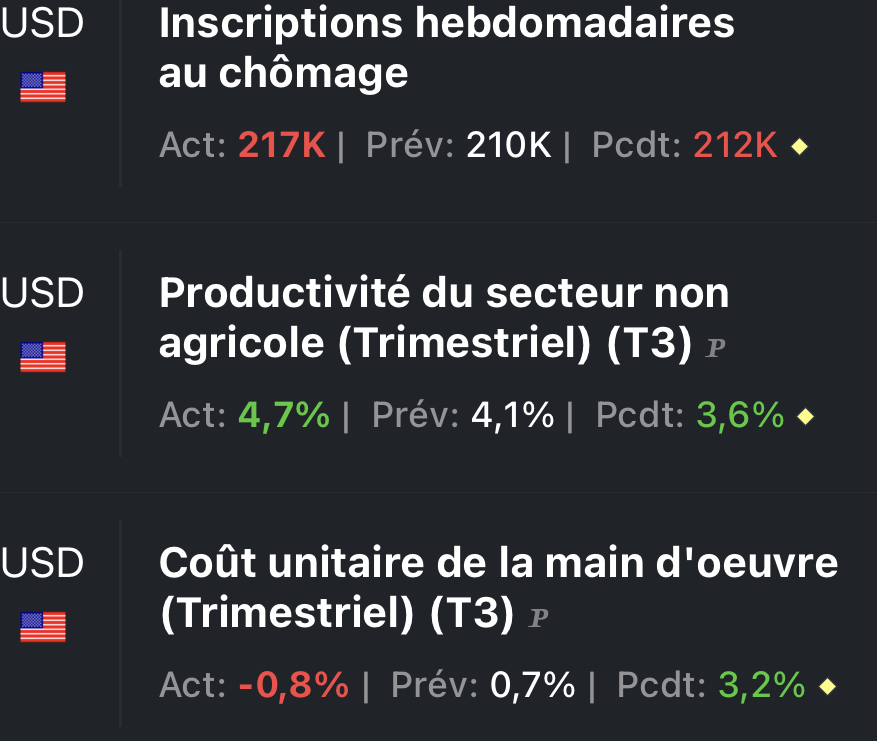The image size is (877, 741).
Task: Click the revised previous value 212K
Action: (735, 147)
